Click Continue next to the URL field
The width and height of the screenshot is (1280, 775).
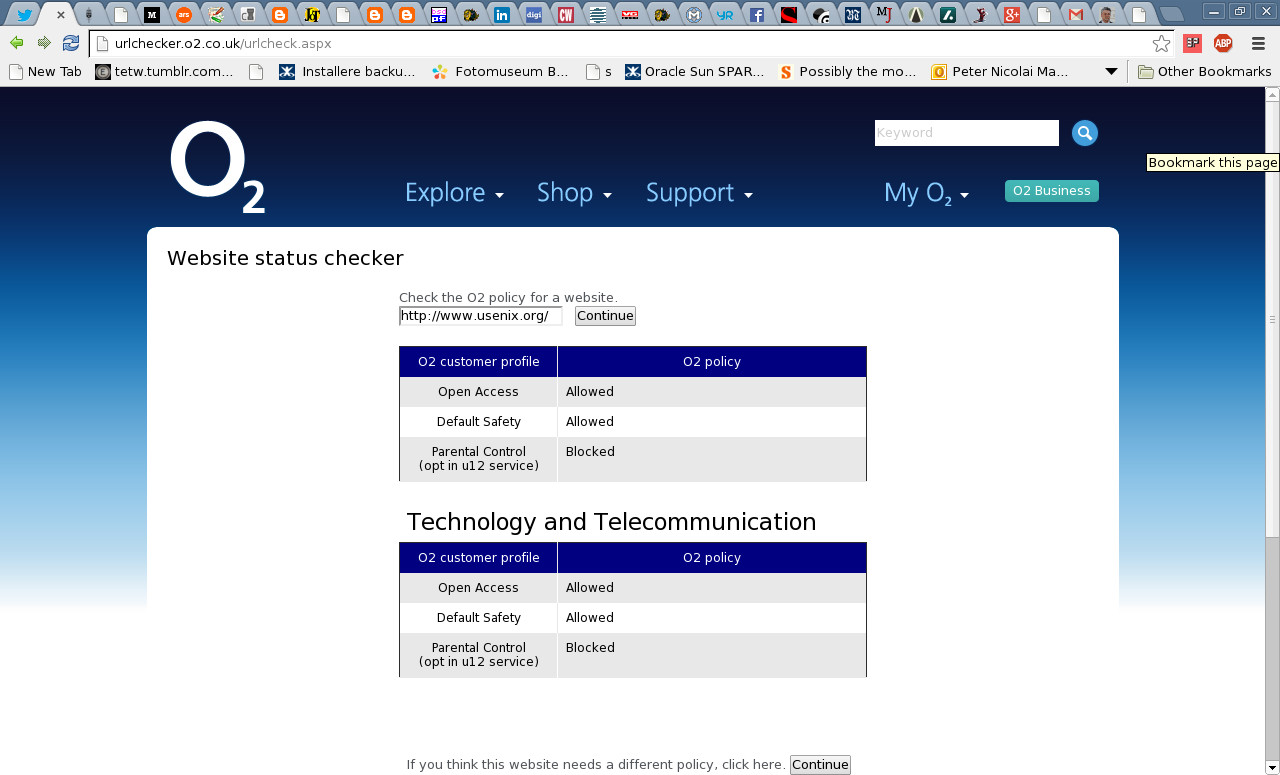(605, 316)
